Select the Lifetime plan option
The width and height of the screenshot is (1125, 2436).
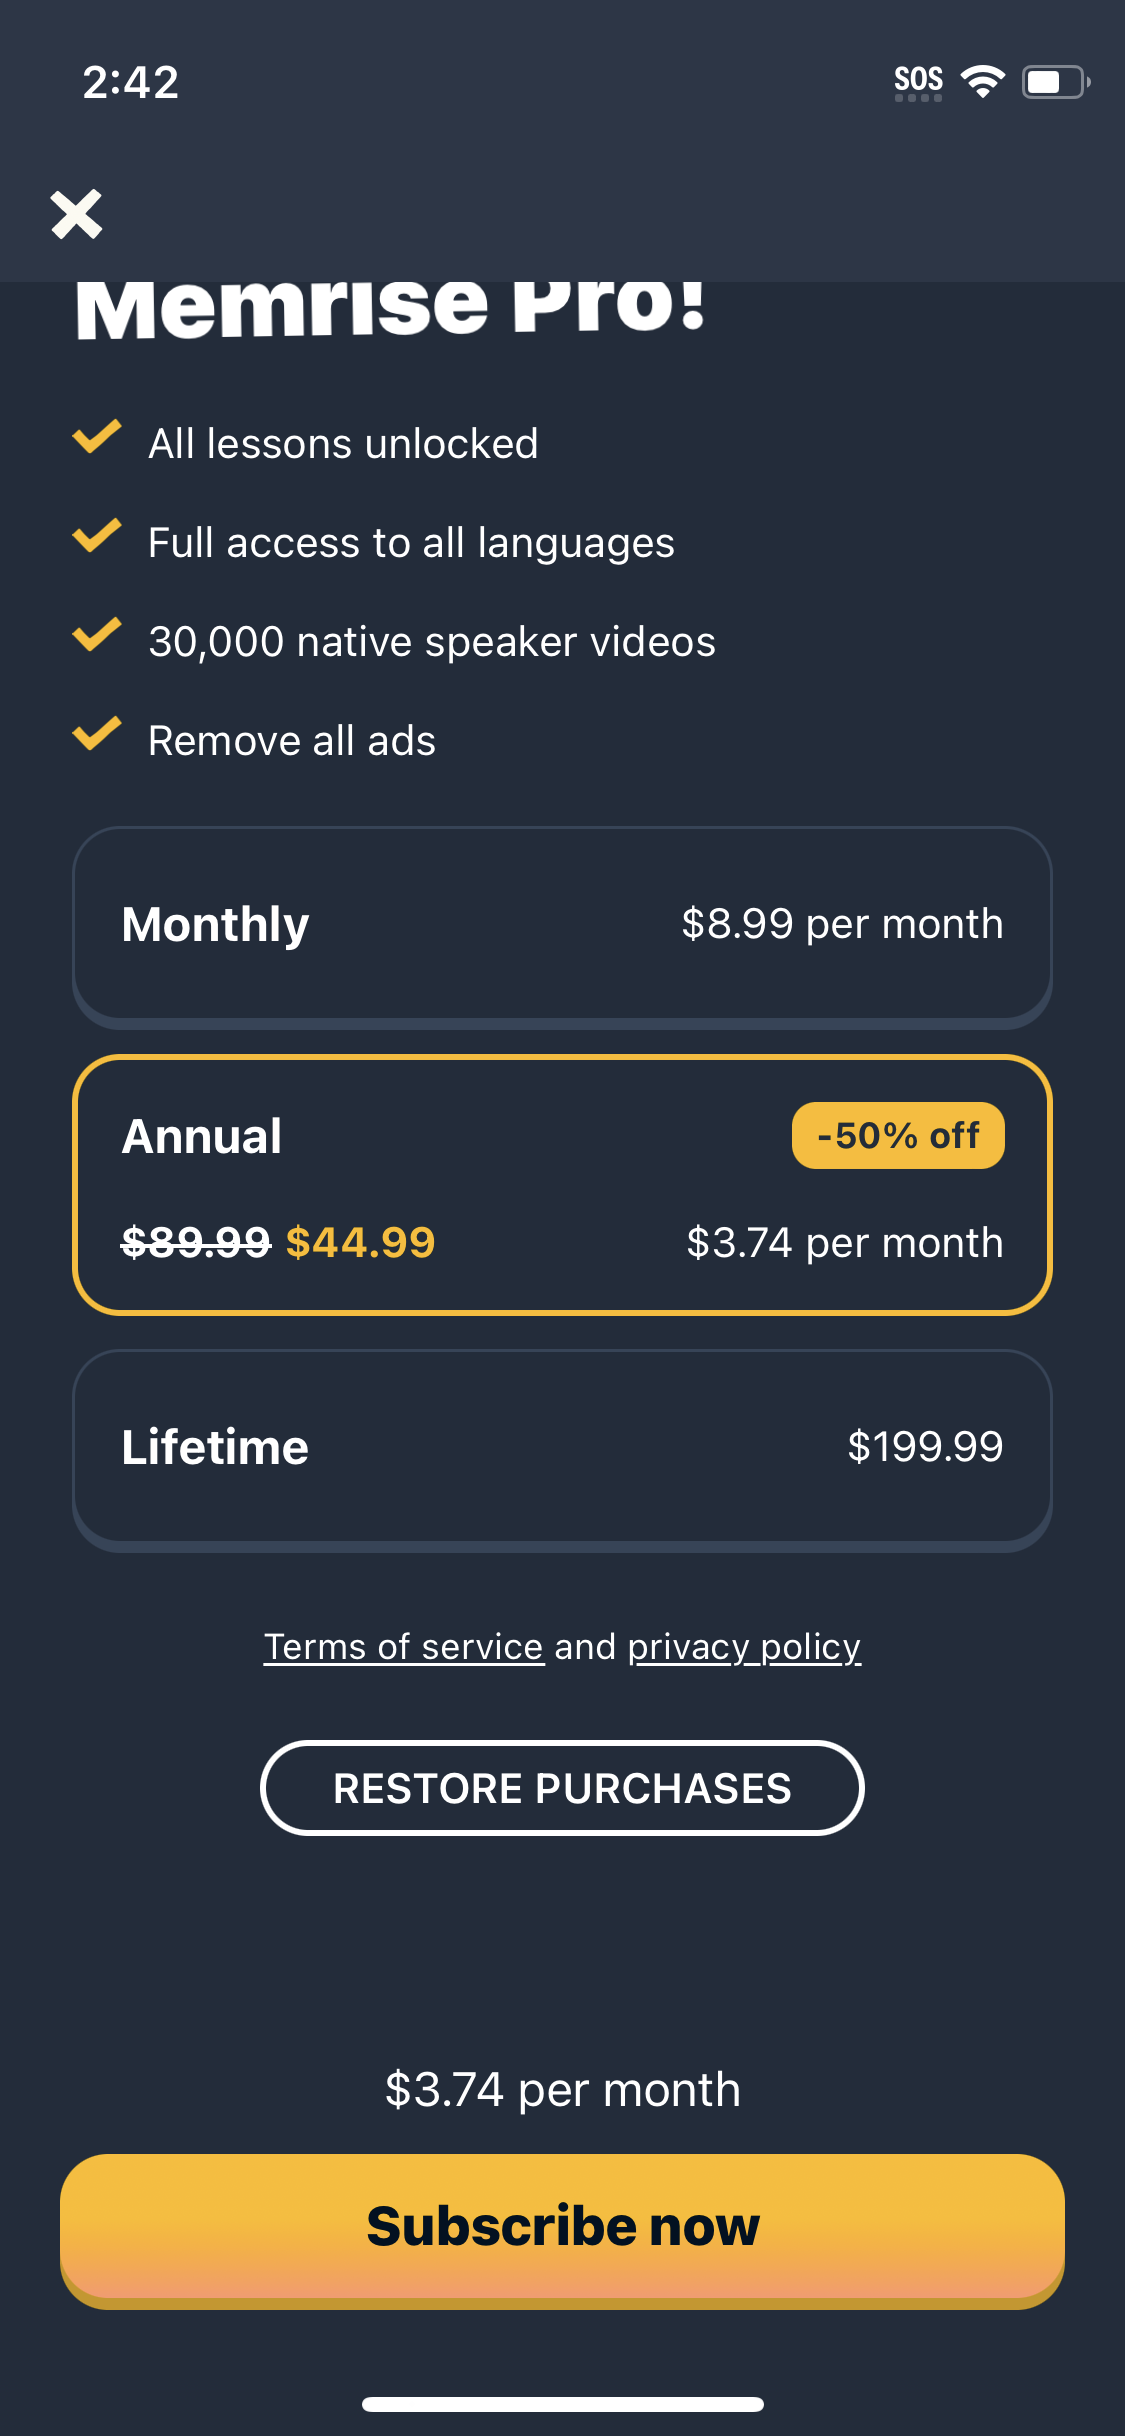[560, 1446]
